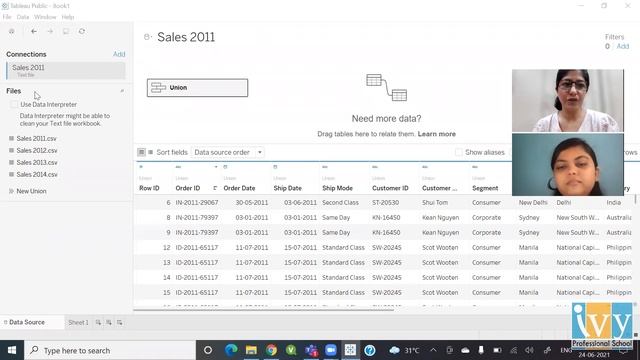Enable Use Data Interpreter checkbox

tap(14, 104)
